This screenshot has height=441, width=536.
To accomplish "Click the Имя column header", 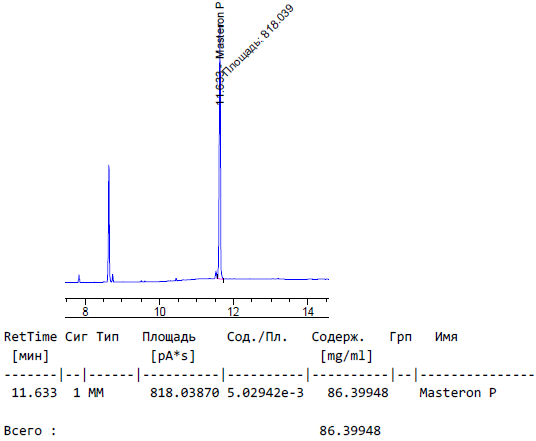I will point(446,337).
